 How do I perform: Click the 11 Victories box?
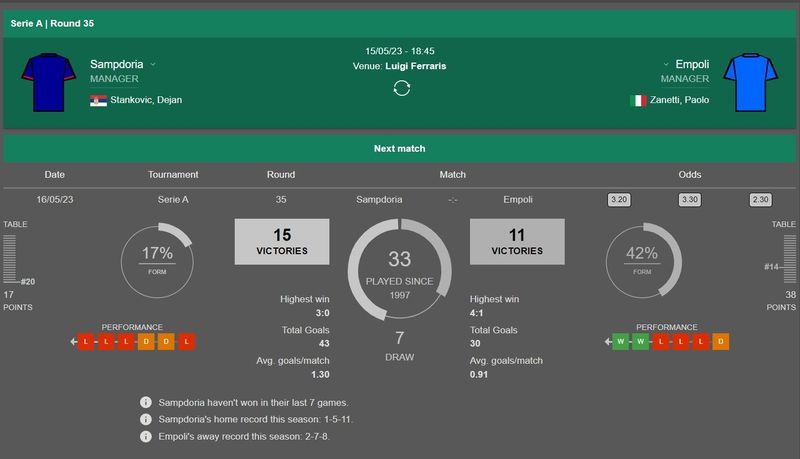tap(517, 242)
